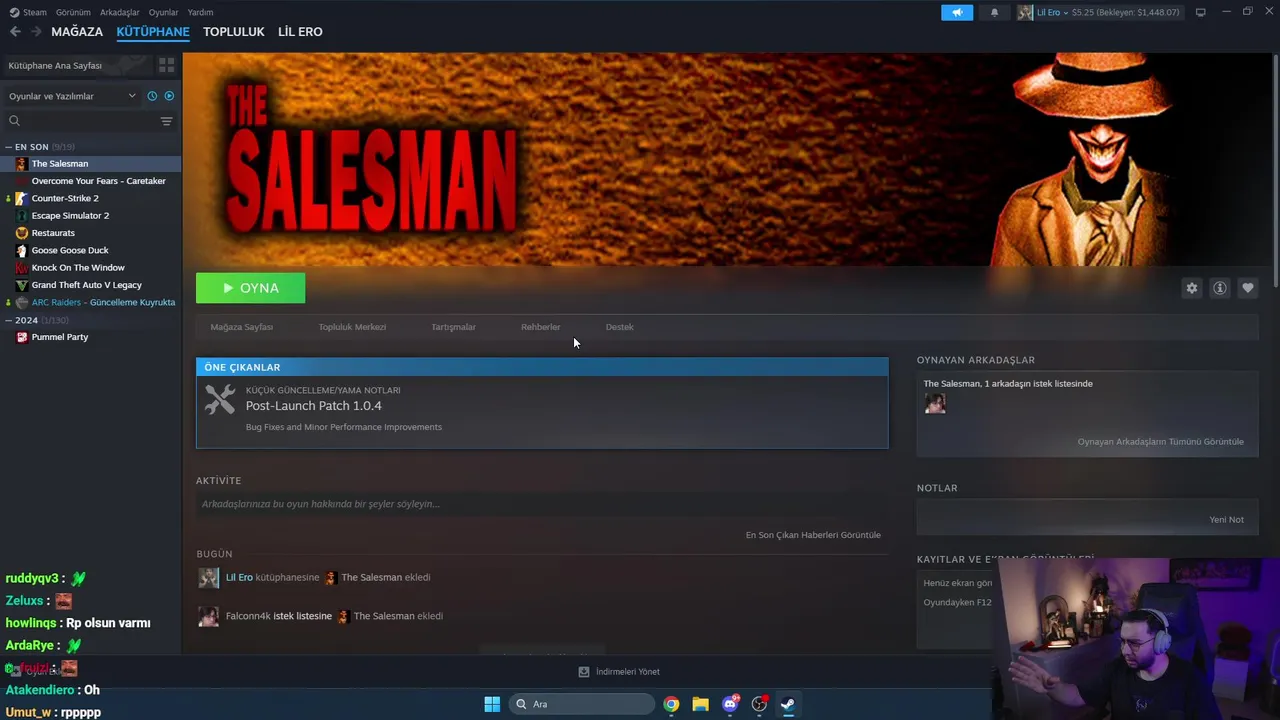Select Escape Simulator 2 in library

(x=70, y=216)
